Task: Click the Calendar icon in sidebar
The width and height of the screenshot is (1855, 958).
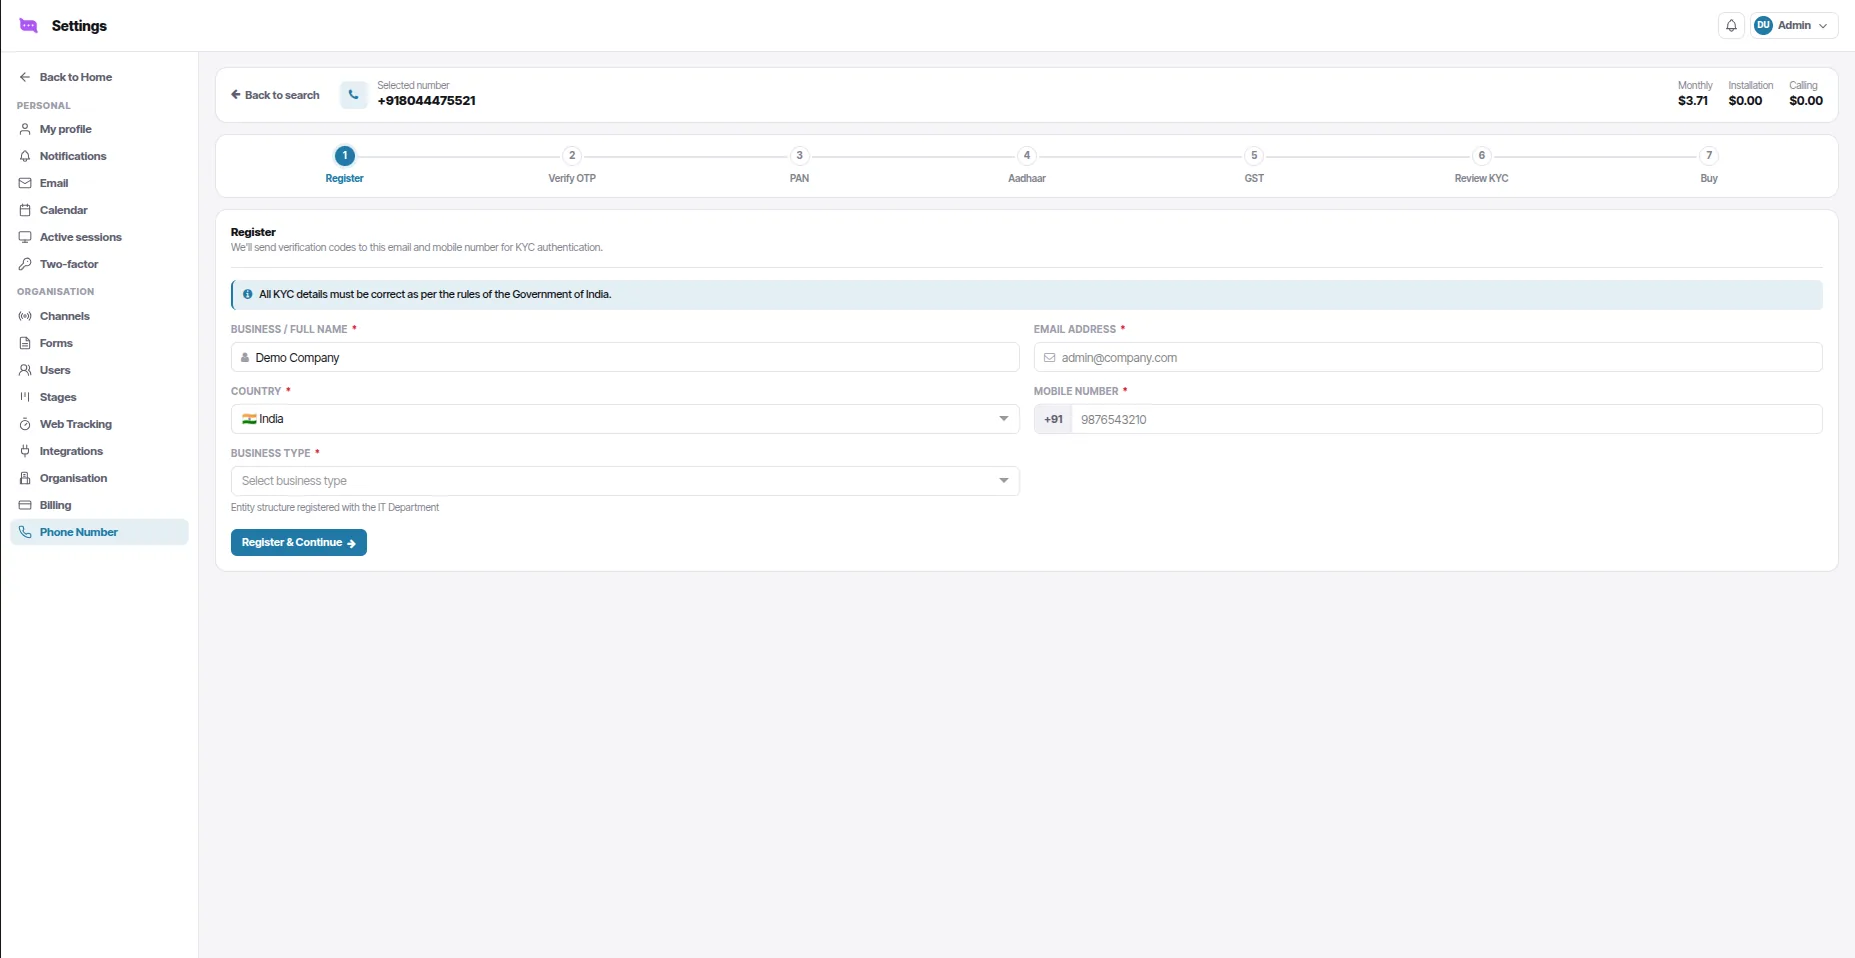Action: pos(25,210)
